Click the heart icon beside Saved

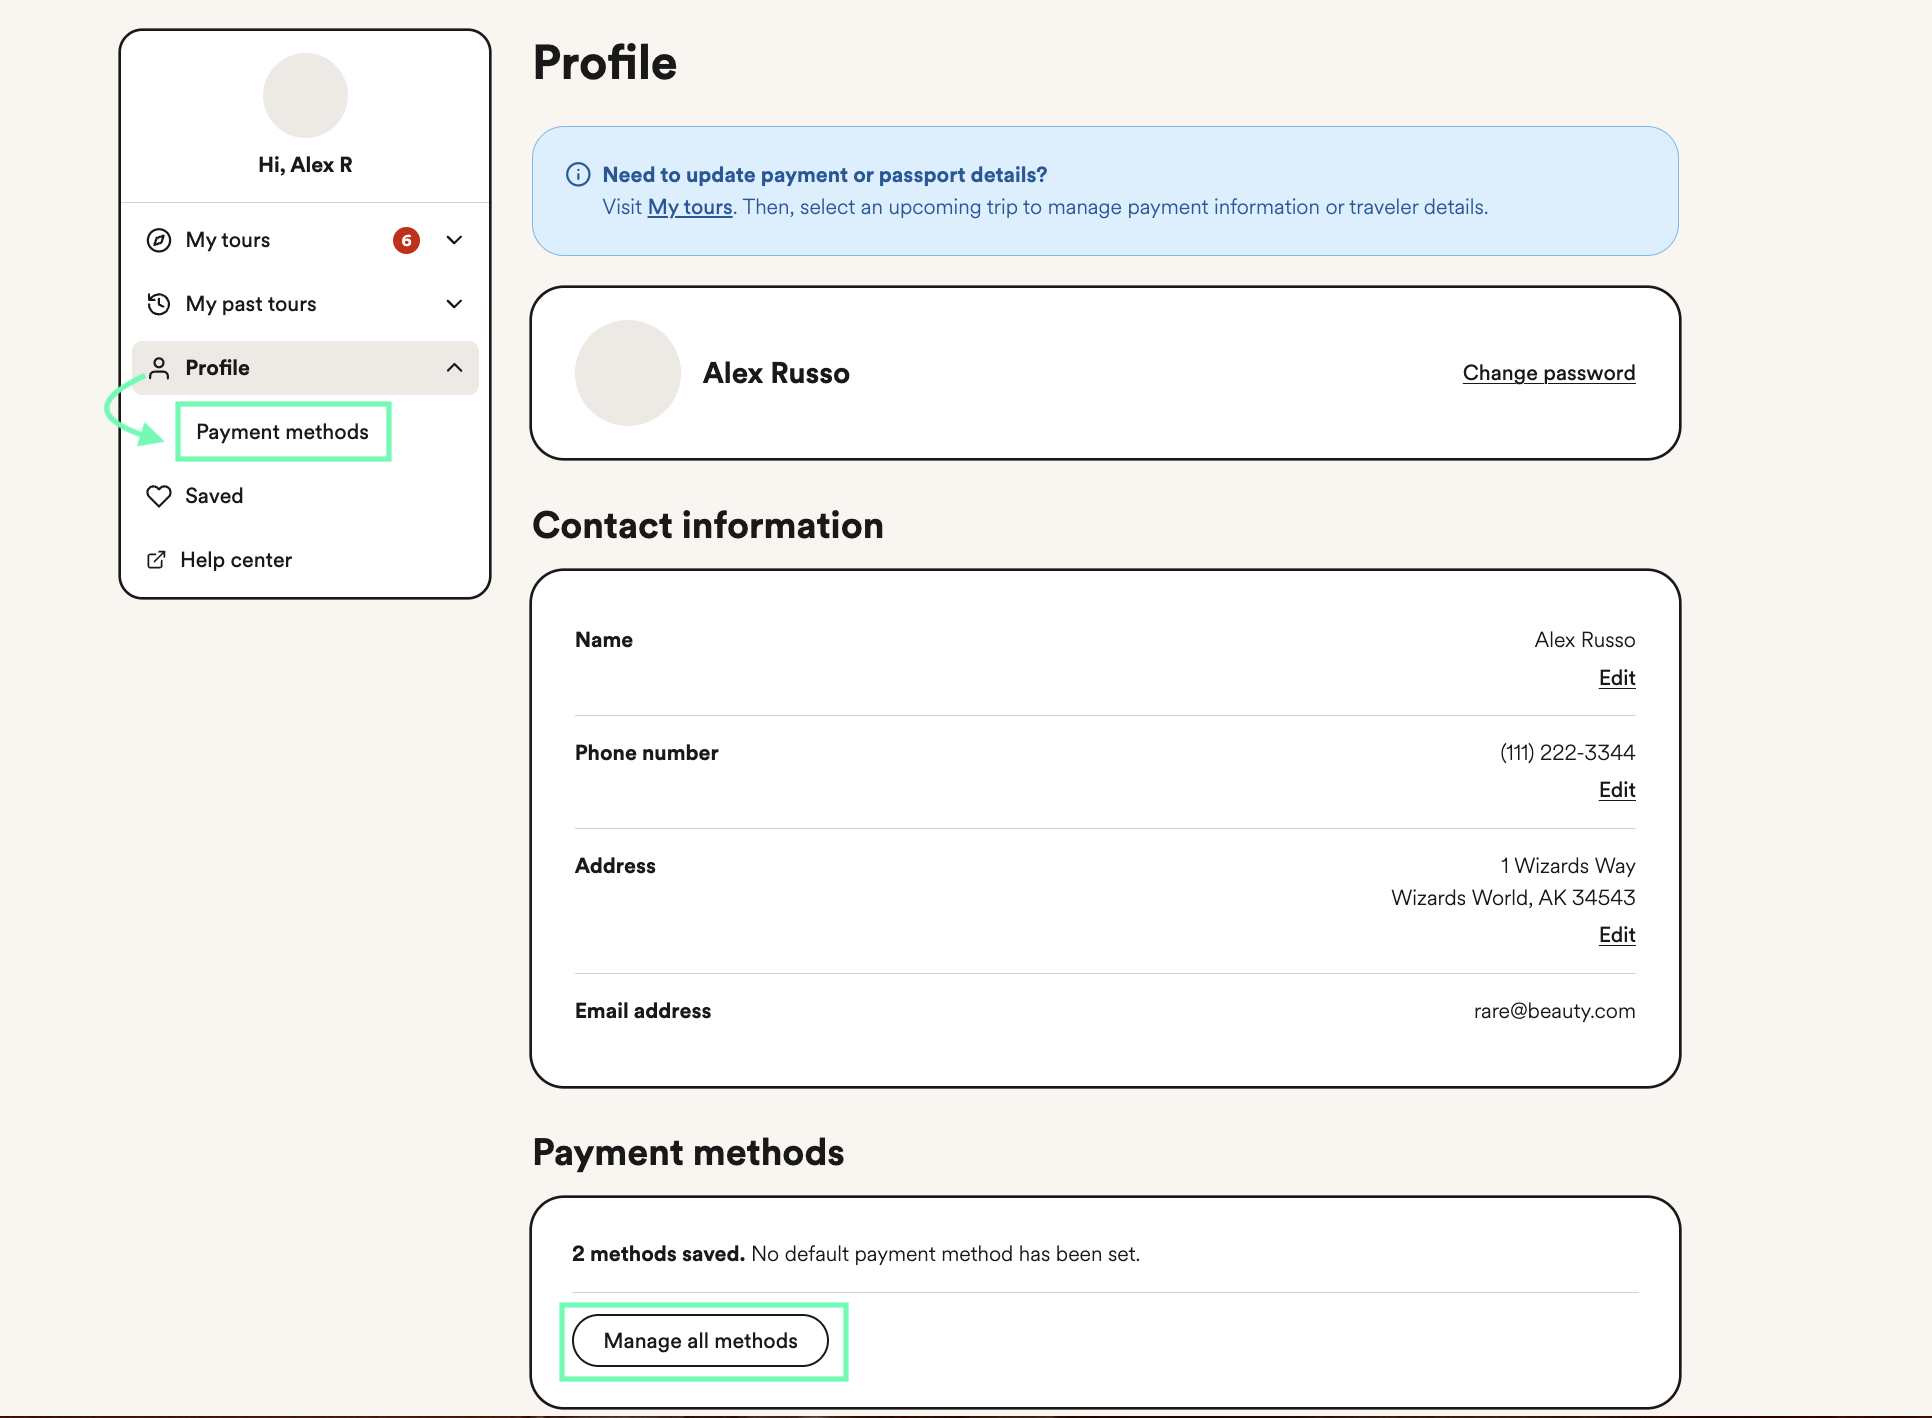click(x=159, y=496)
